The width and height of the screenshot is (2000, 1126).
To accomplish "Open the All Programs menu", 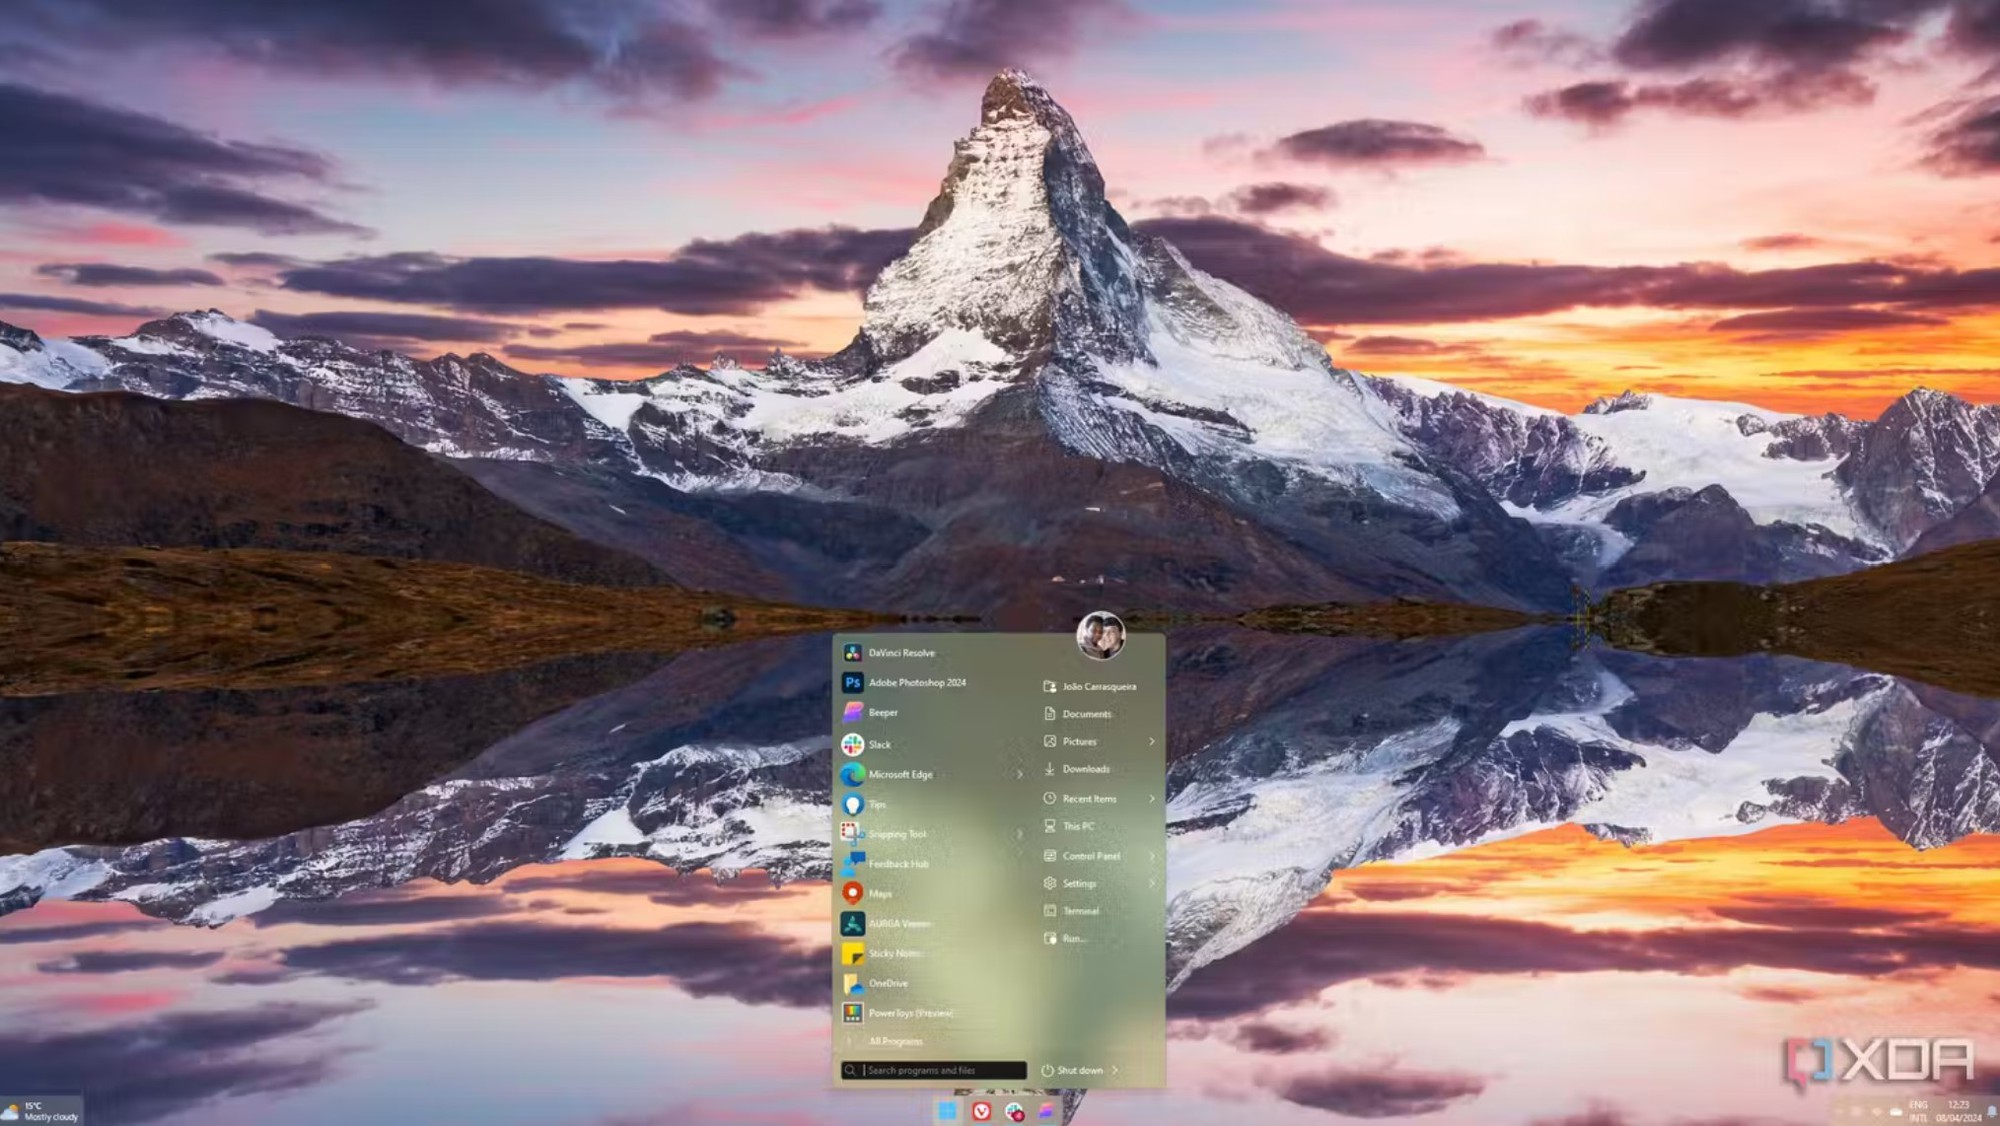I will (x=897, y=1040).
